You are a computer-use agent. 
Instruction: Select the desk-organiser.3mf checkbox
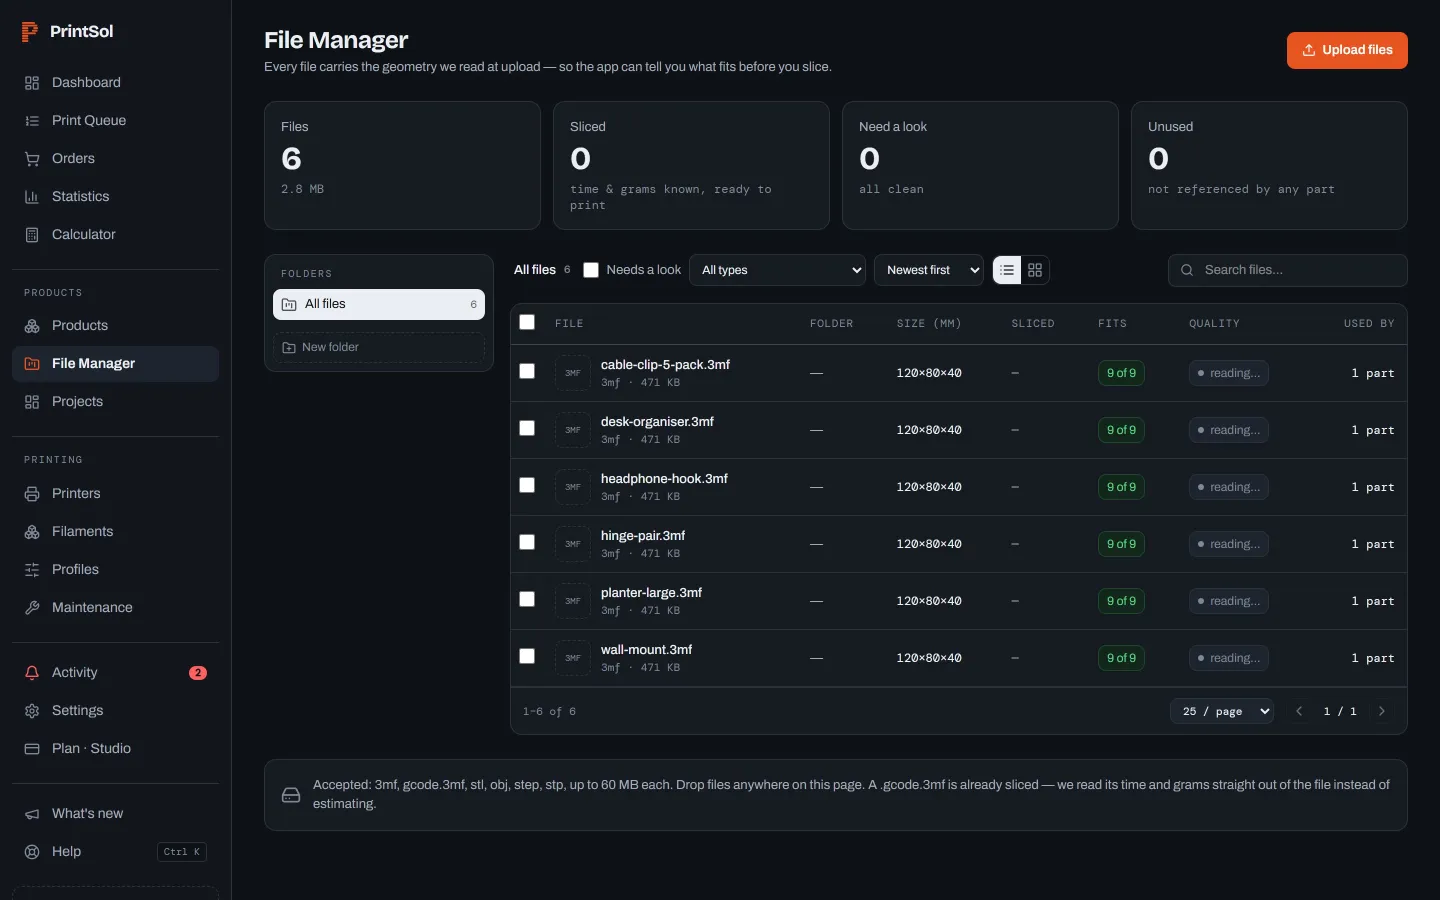pyautogui.click(x=527, y=428)
